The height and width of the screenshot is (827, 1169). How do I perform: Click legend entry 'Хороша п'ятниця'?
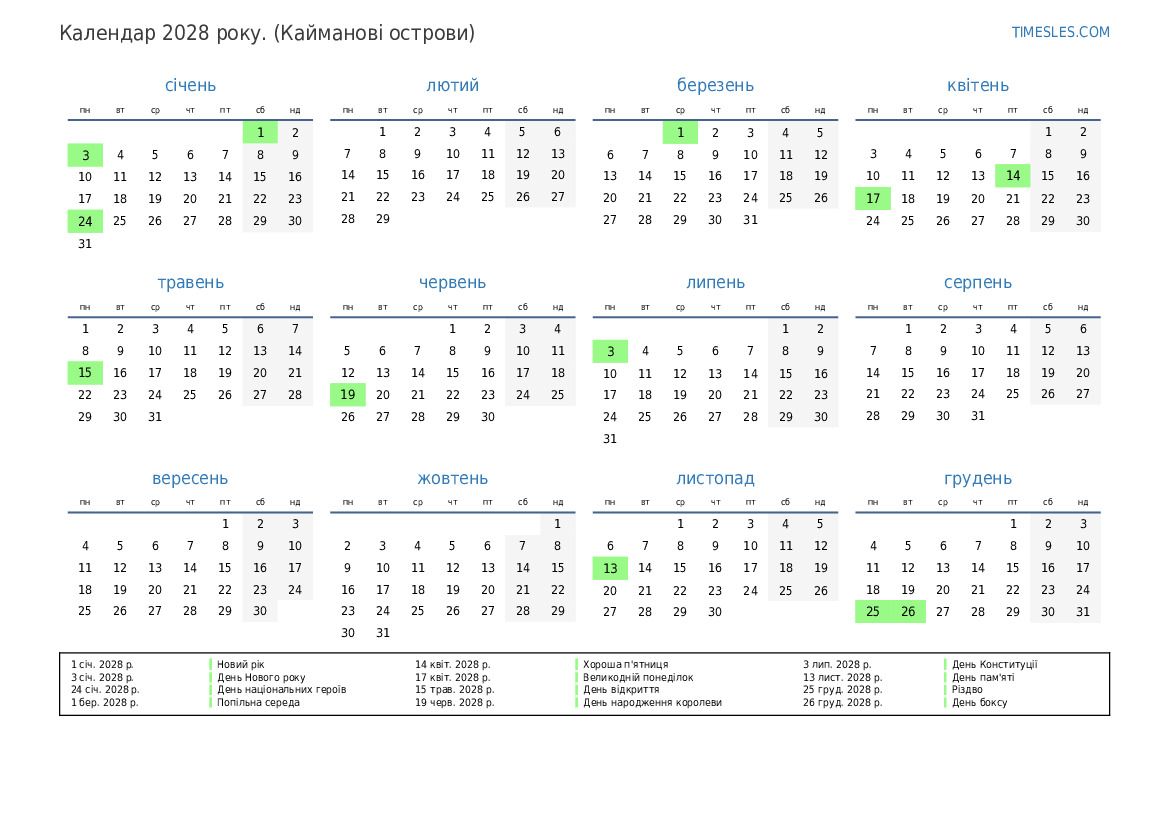(x=626, y=664)
